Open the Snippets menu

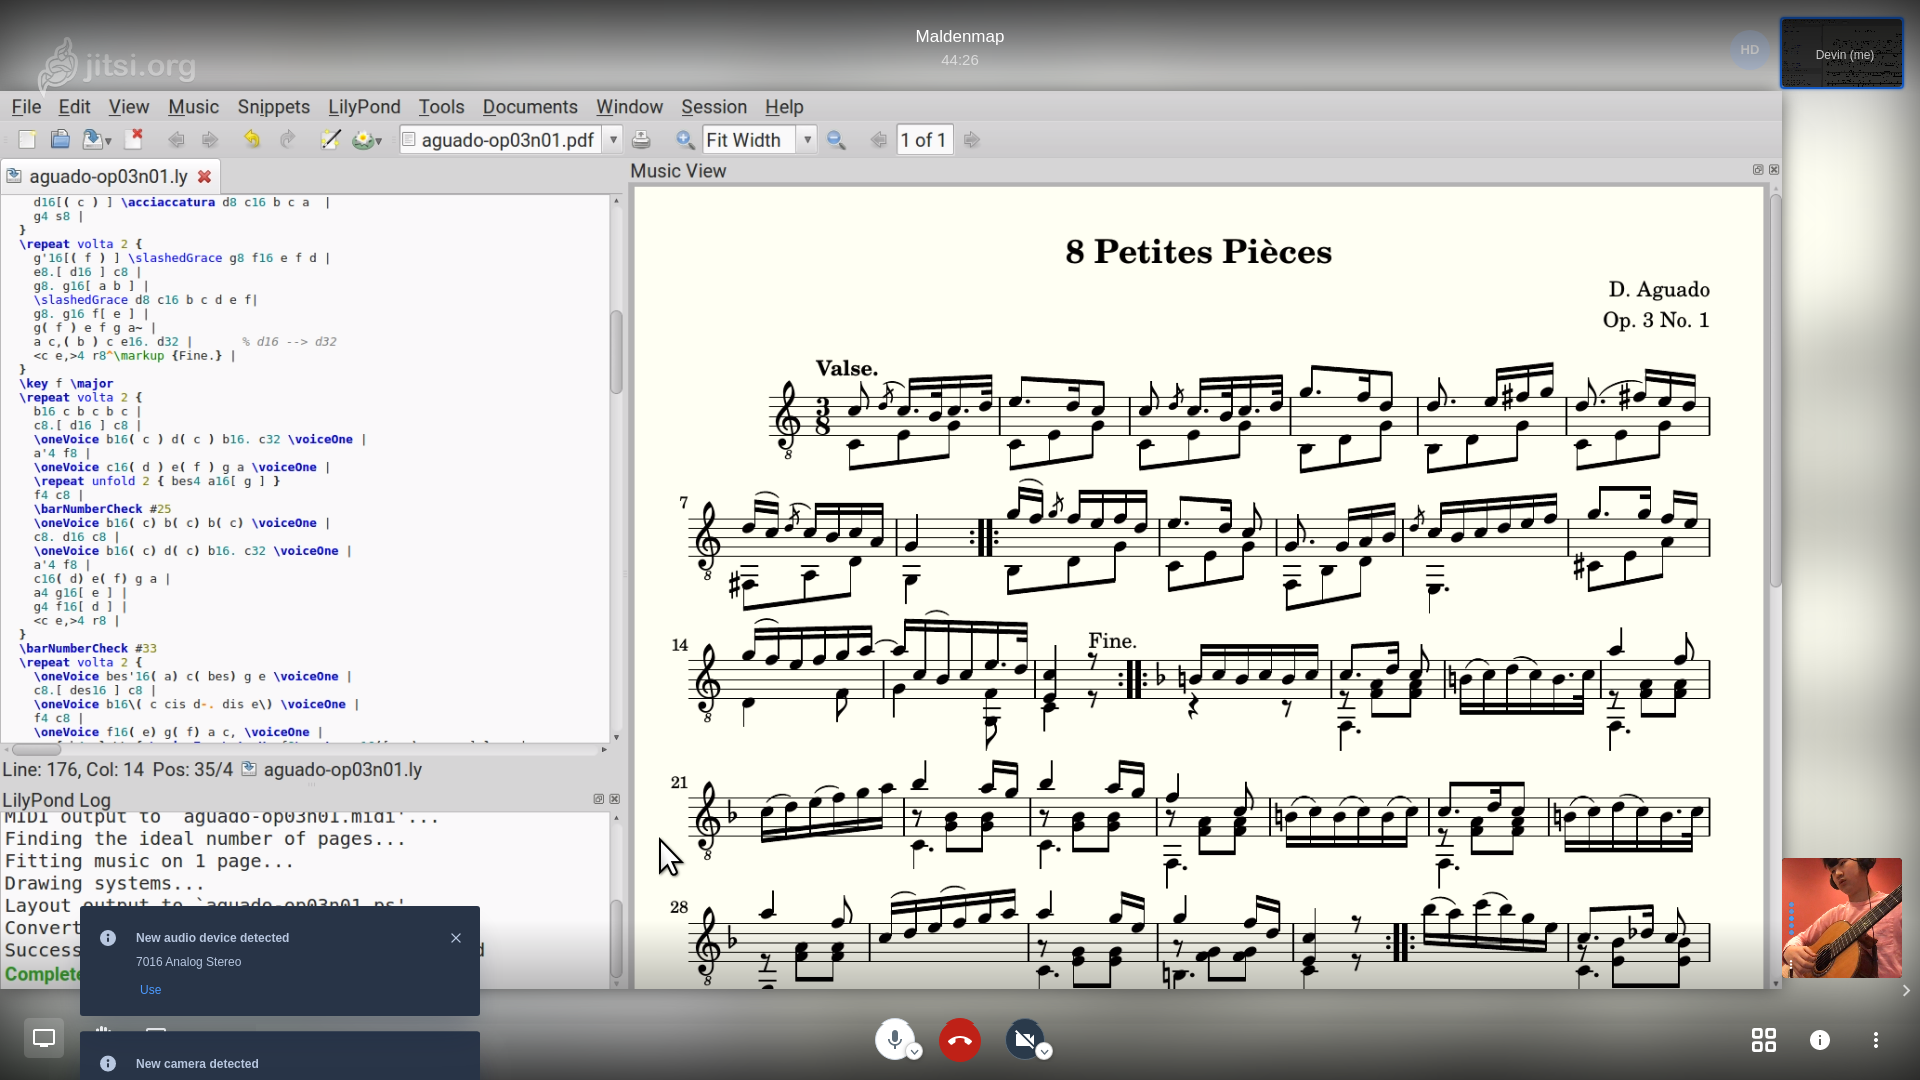coord(273,107)
